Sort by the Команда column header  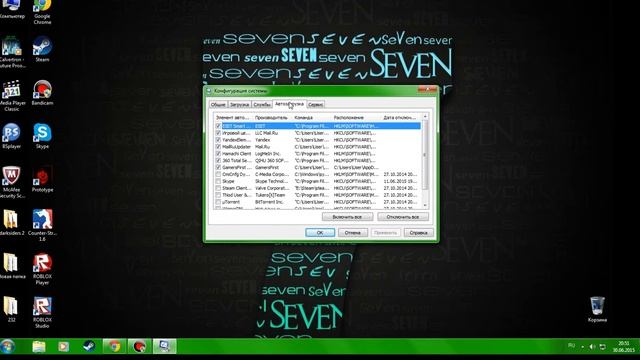coord(312,118)
